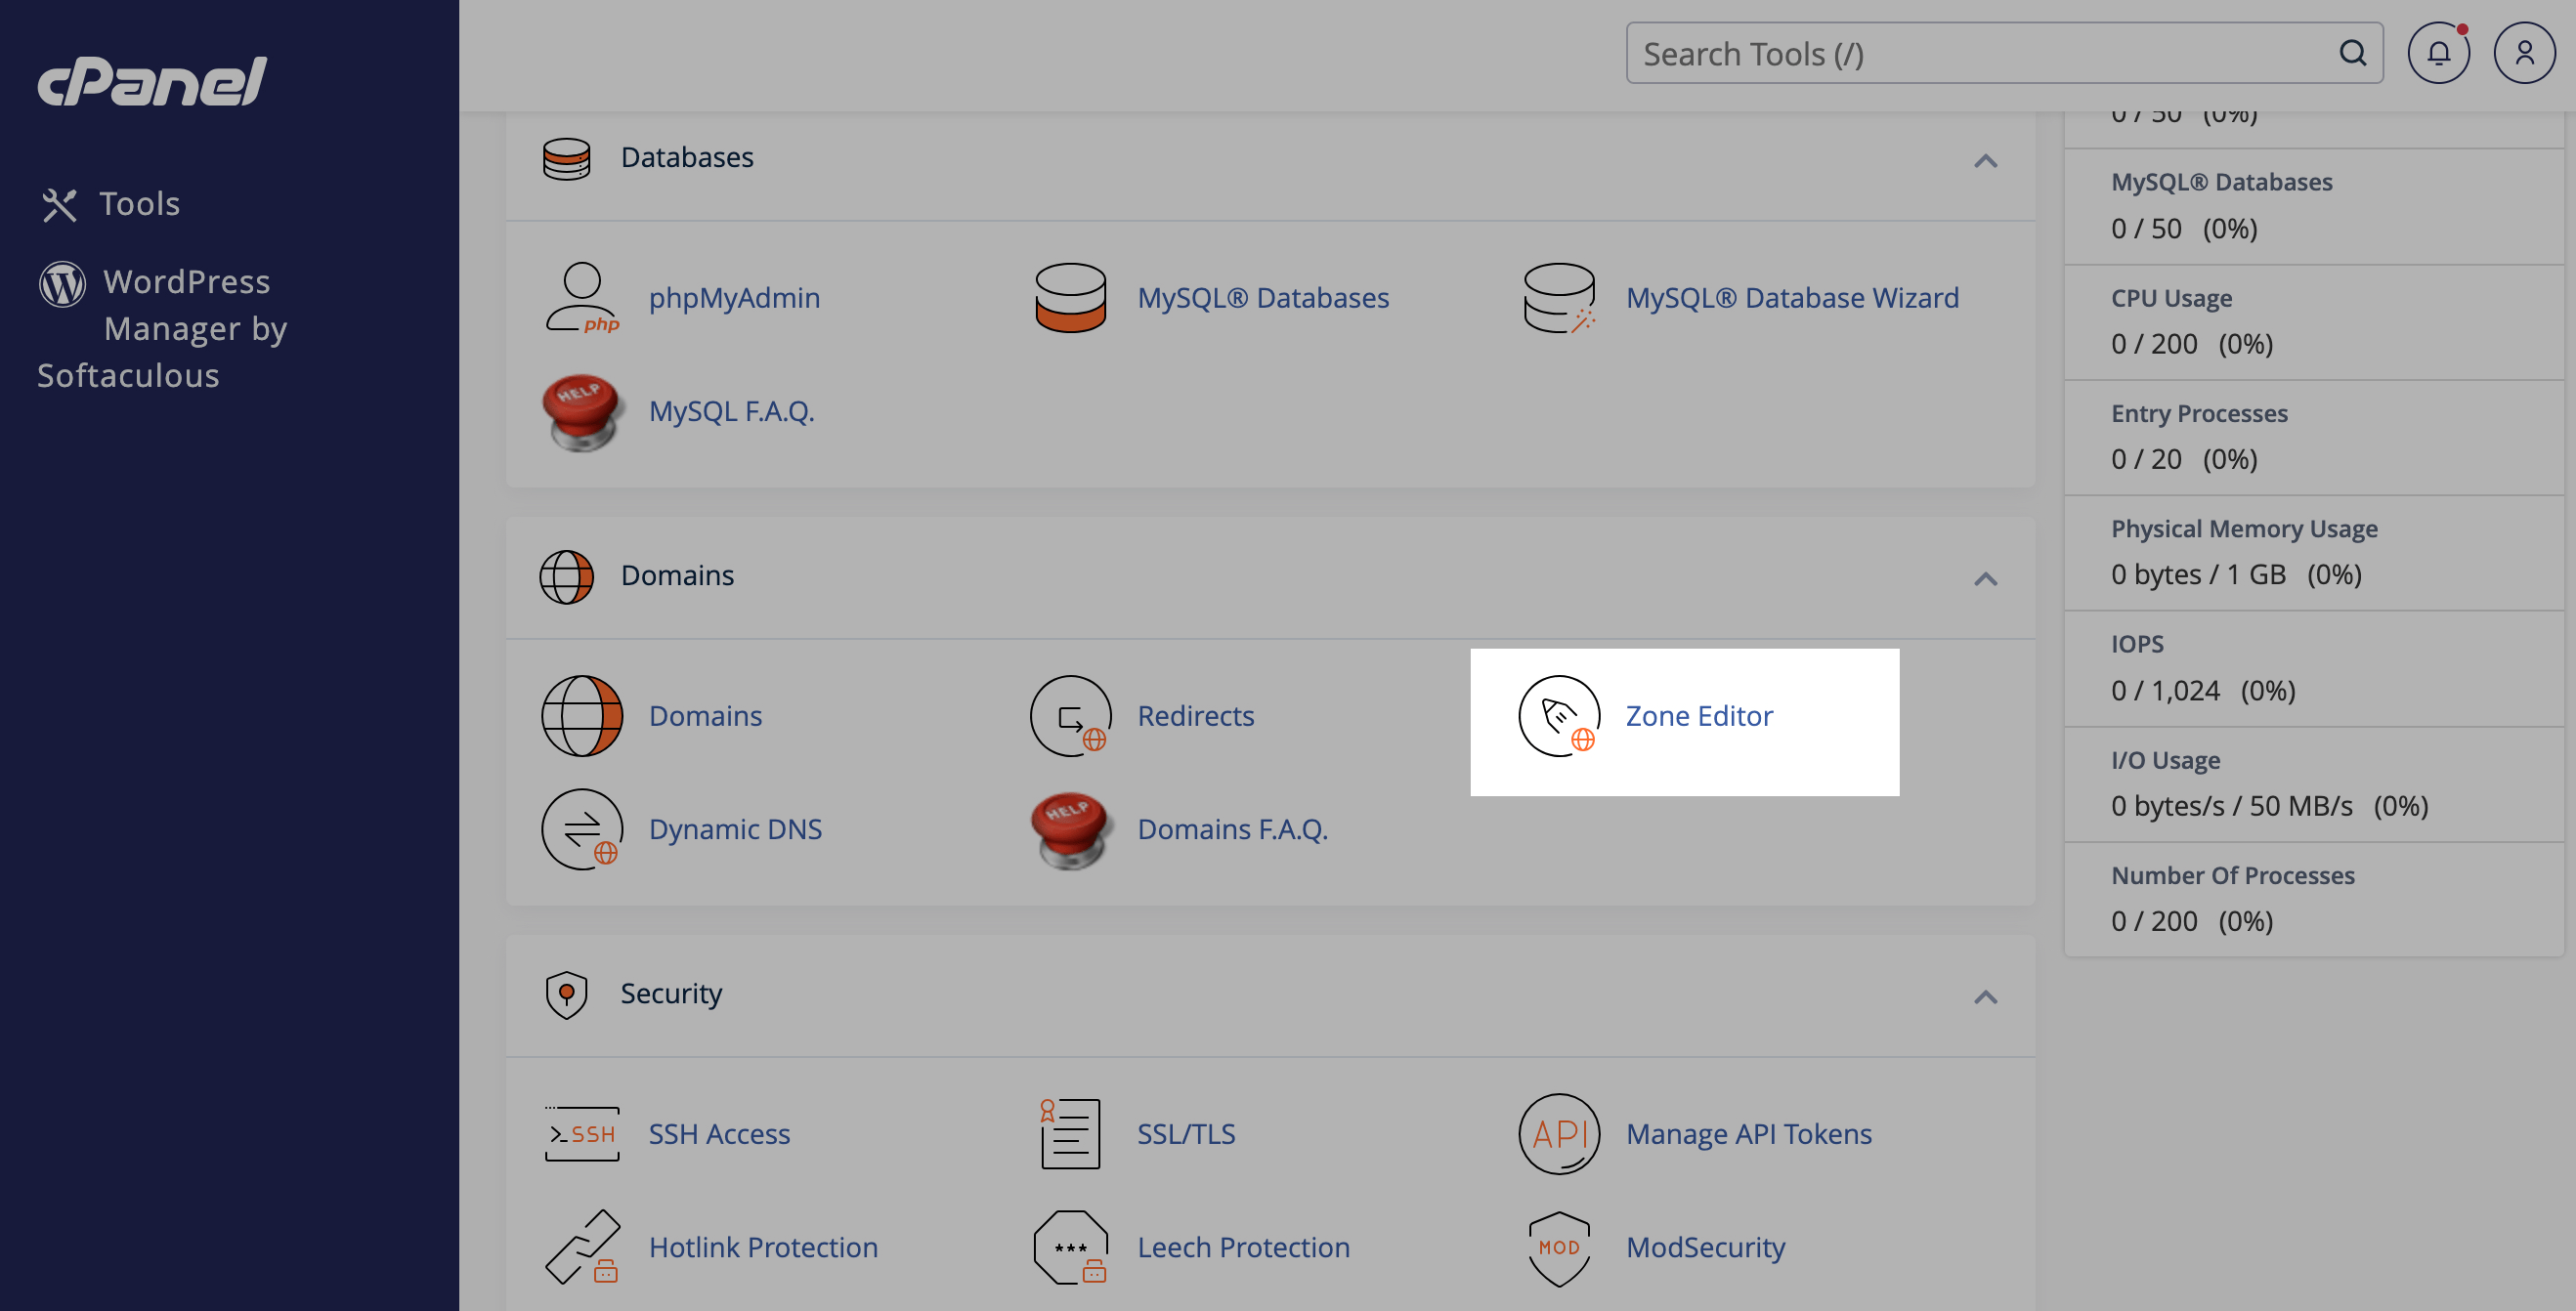Viewport: 2576px width, 1311px height.
Task: Collapse the Security section
Action: (x=1985, y=996)
